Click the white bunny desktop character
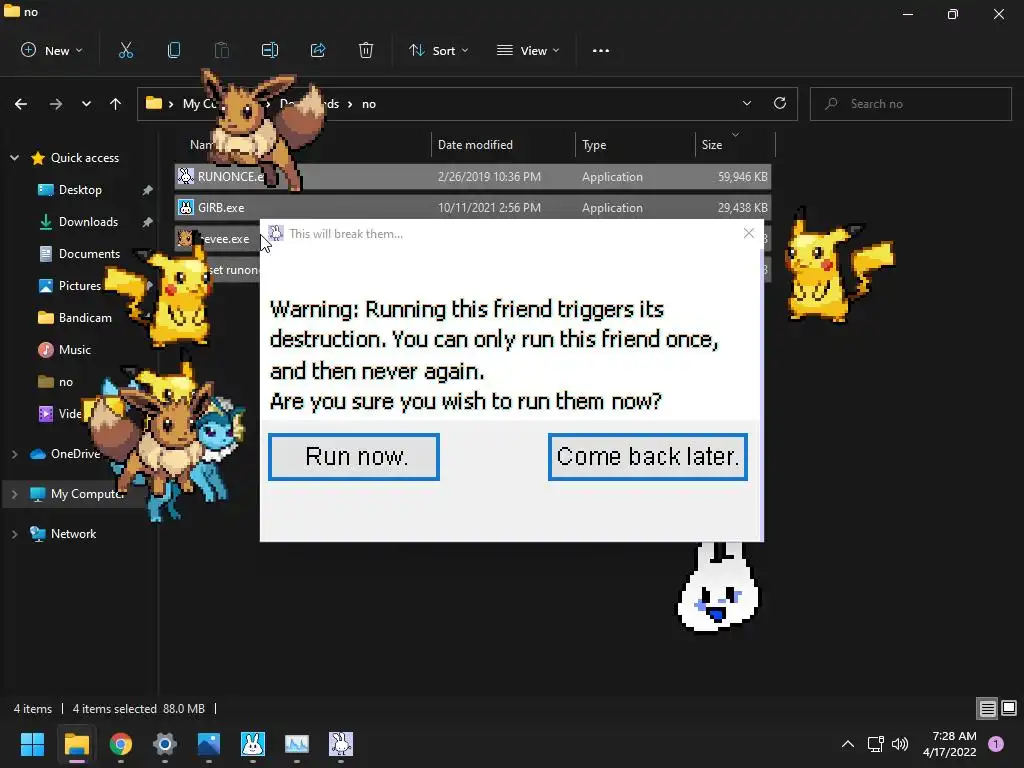 718,589
